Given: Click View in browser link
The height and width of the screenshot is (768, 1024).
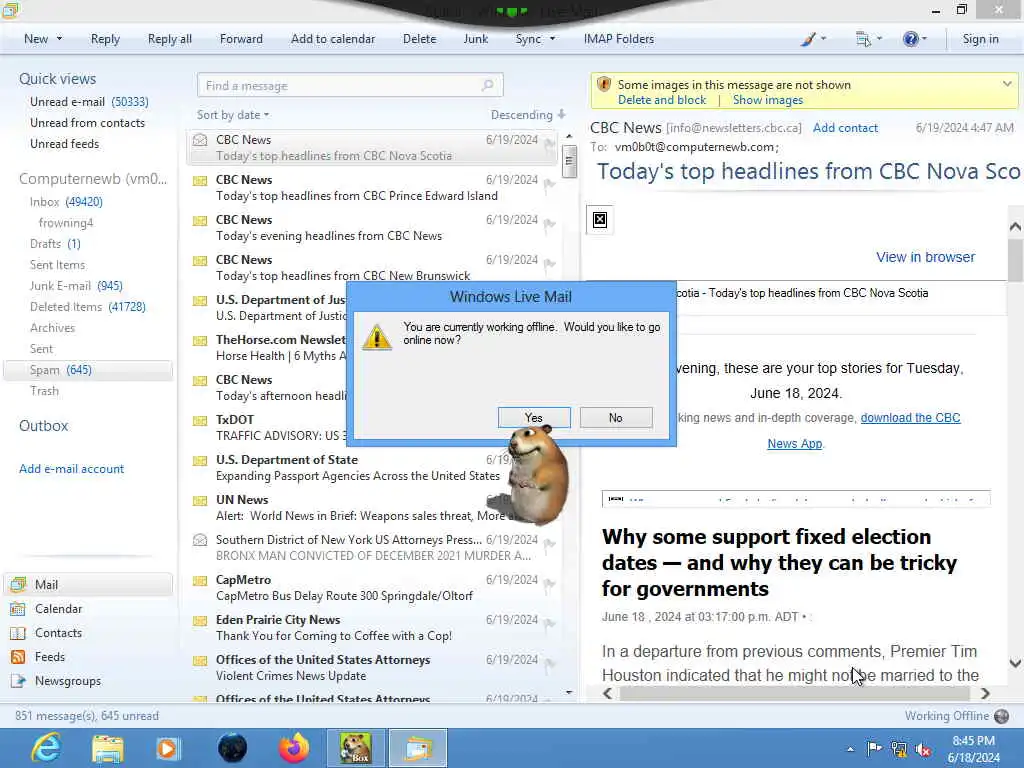Looking at the screenshot, I should tap(925, 257).
